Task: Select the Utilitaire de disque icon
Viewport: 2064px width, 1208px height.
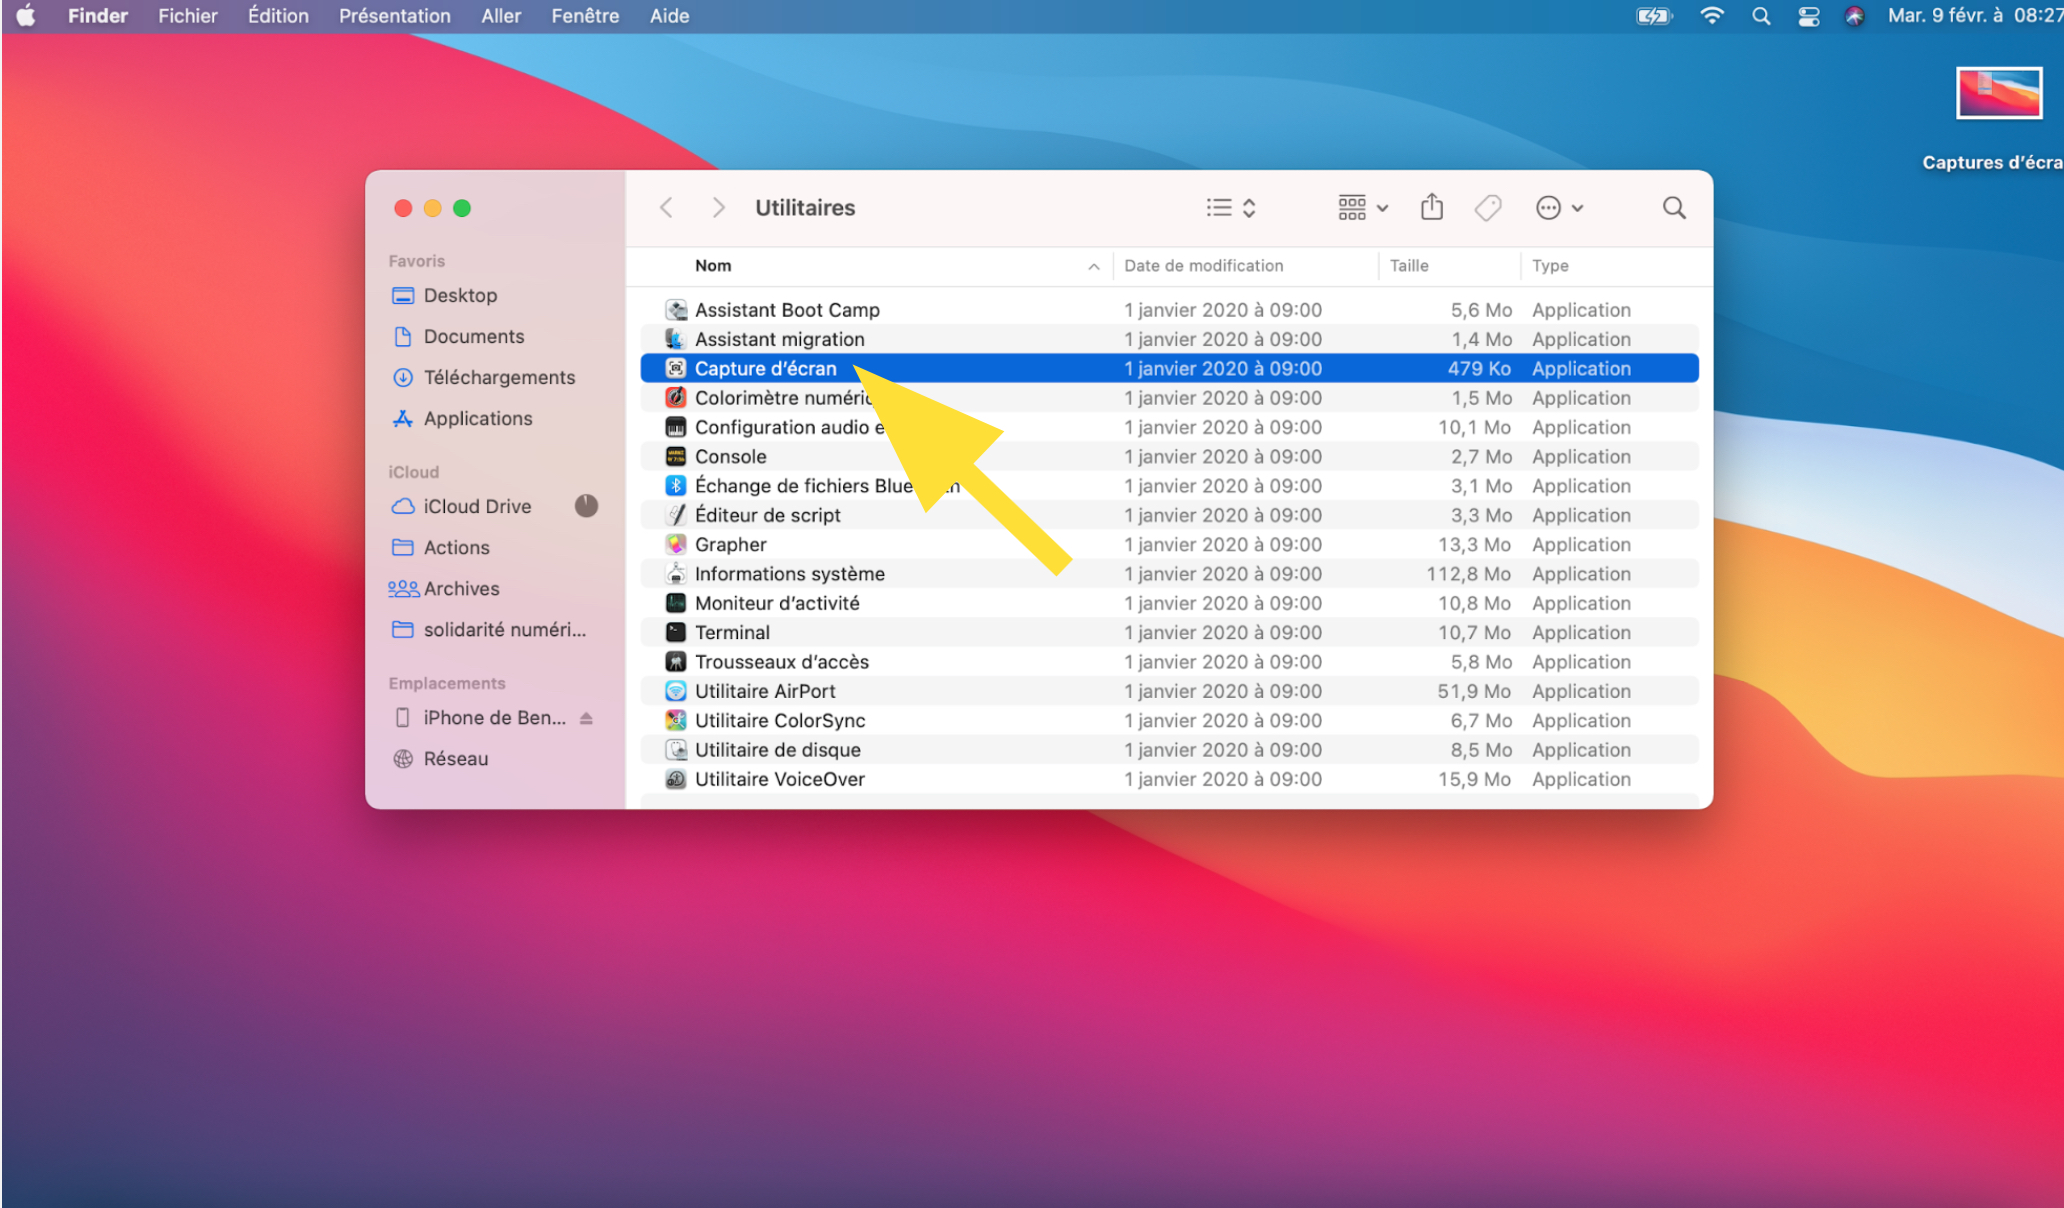Action: (676, 750)
